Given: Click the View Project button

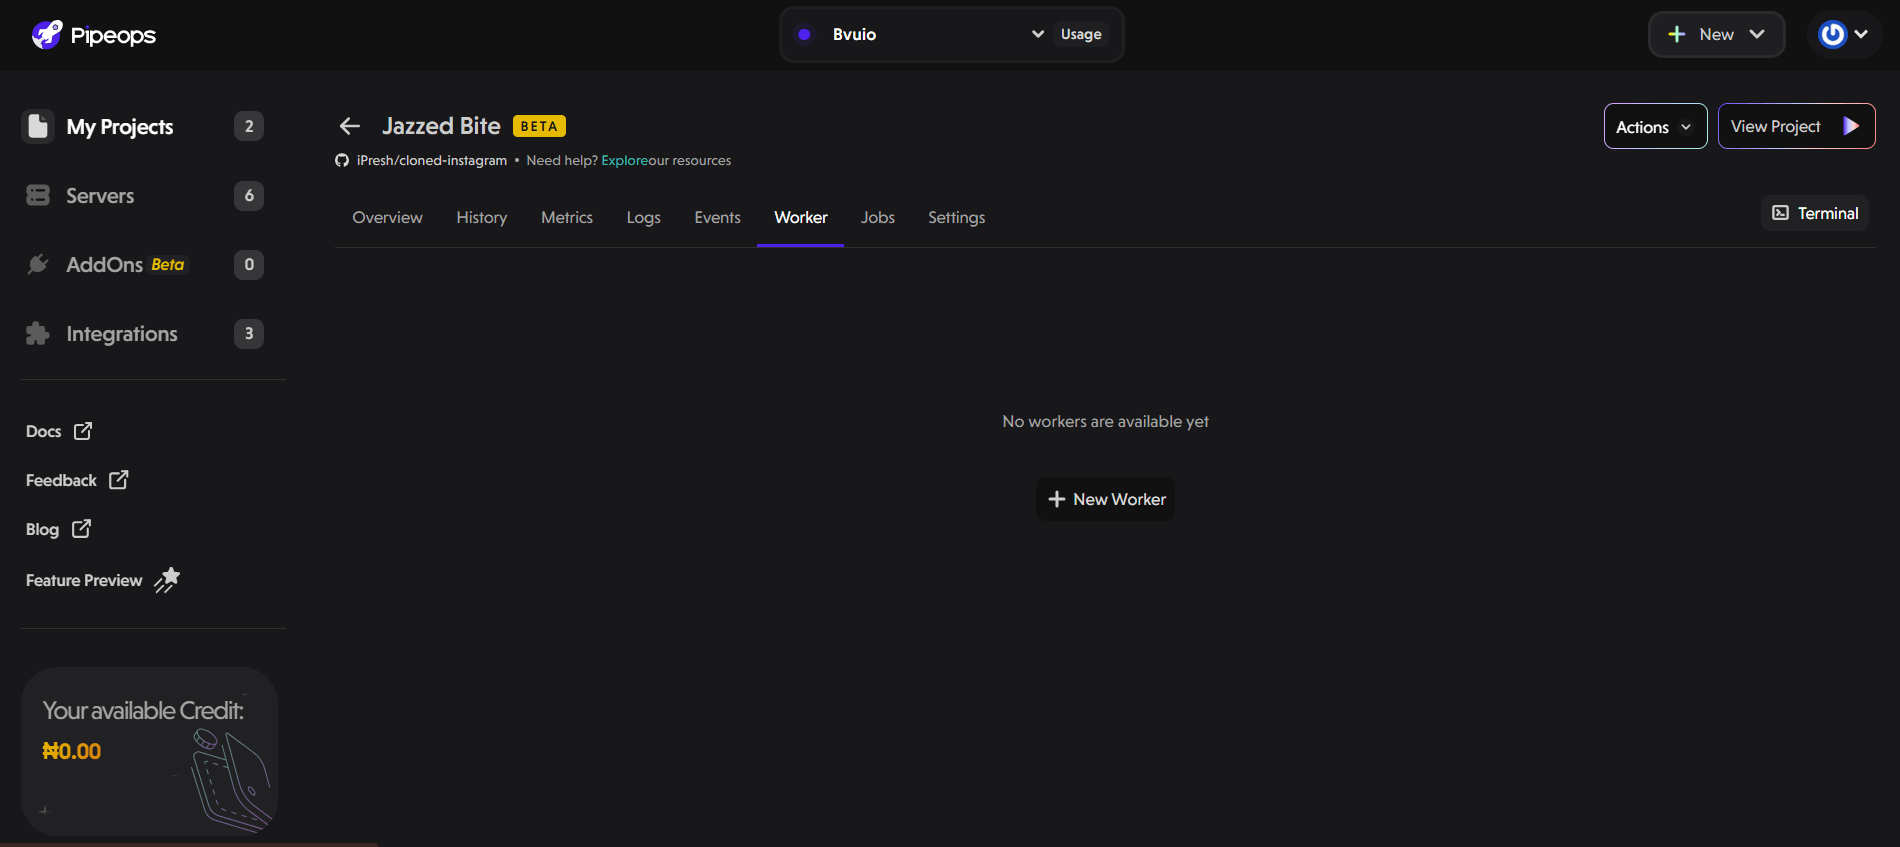Looking at the screenshot, I should 1796,126.
